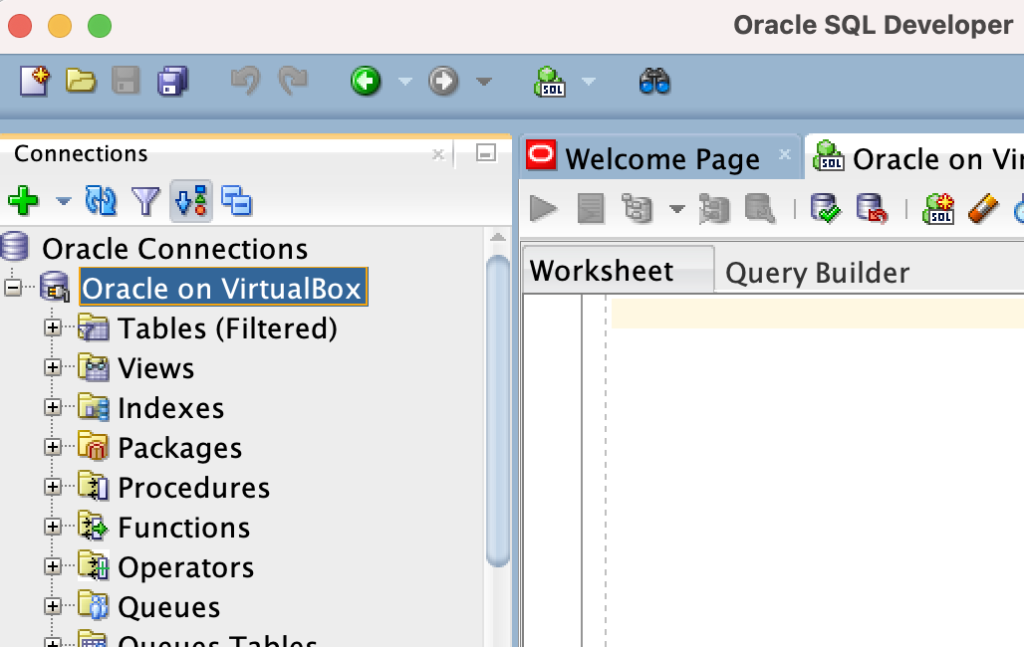Open the search using the binoculars icon
The image size is (1024, 647).
tap(654, 81)
